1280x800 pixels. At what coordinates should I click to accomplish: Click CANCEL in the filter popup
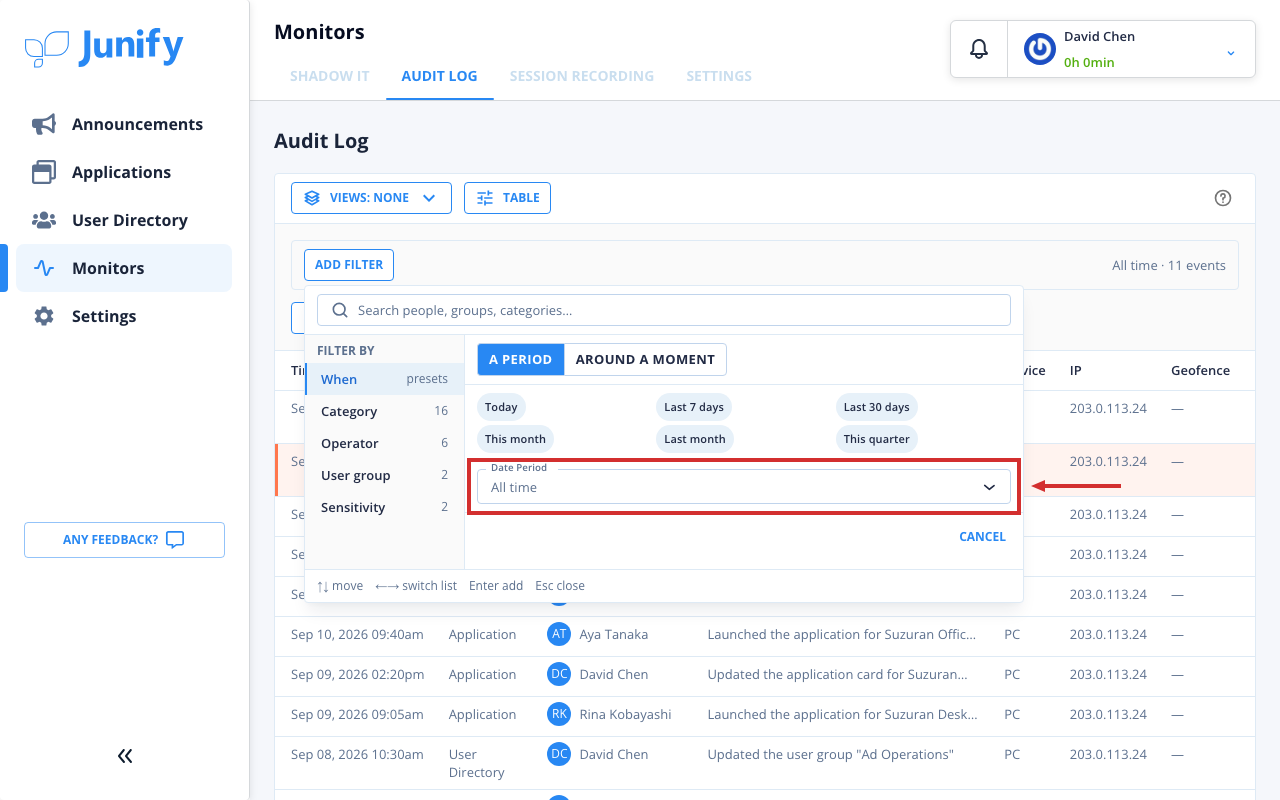[x=982, y=537]
